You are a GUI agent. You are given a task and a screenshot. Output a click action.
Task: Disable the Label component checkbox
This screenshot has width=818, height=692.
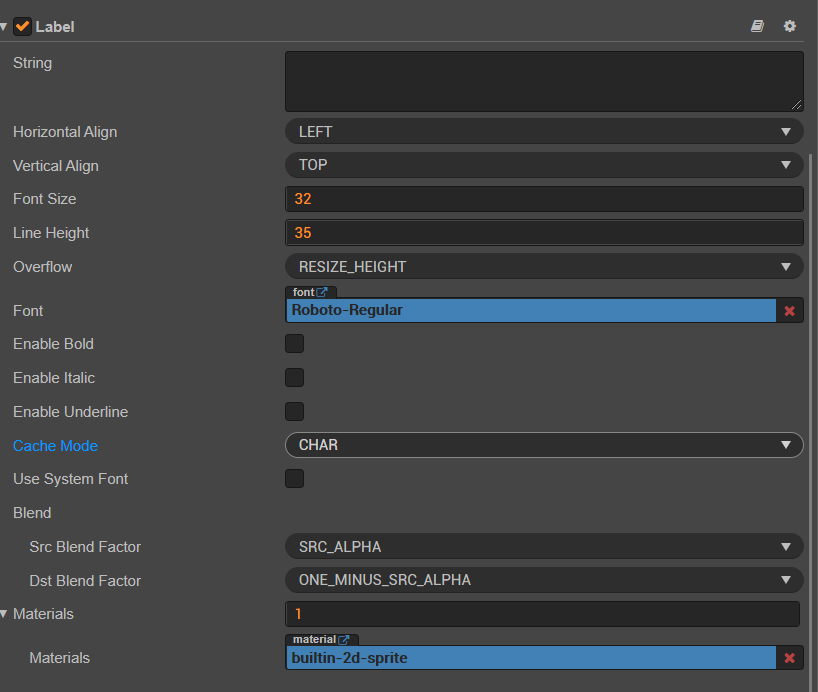pyautogui.click(x=22, y=26)
